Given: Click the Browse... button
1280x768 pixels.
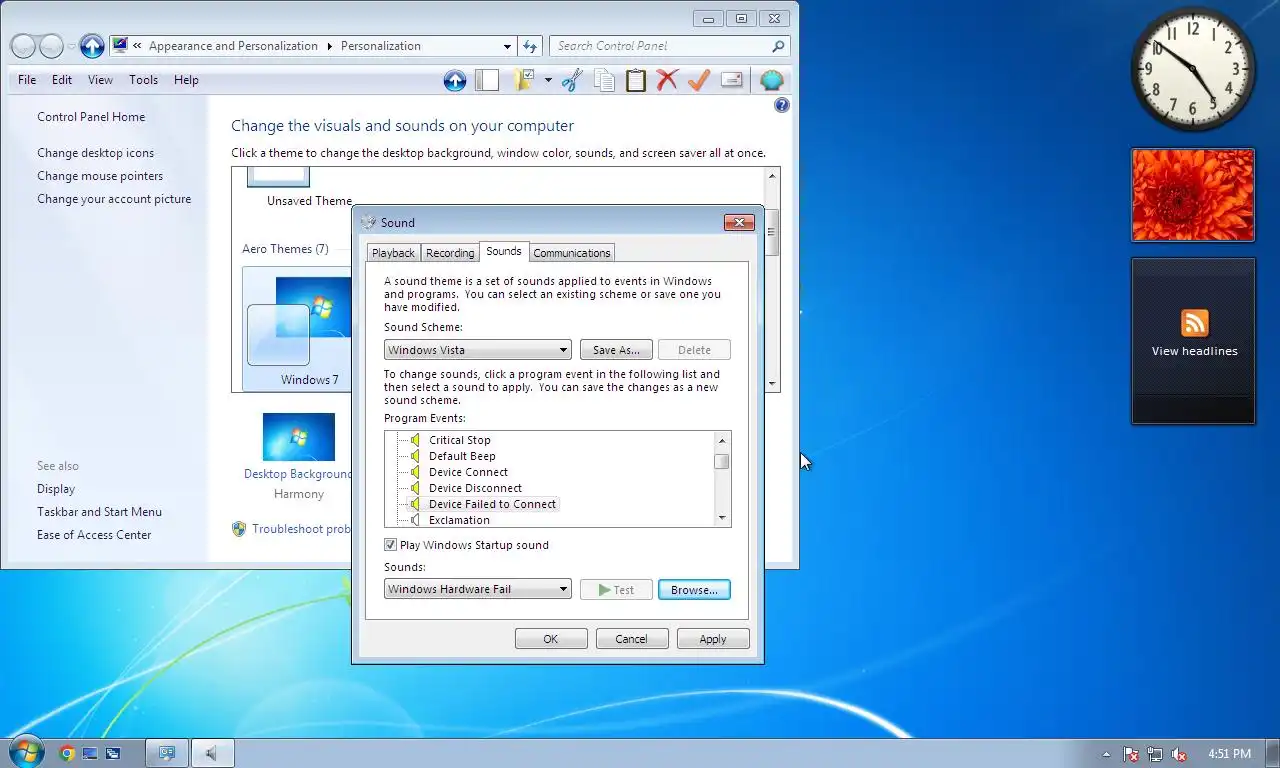Looking at the screenshot, I should point(694,590).
